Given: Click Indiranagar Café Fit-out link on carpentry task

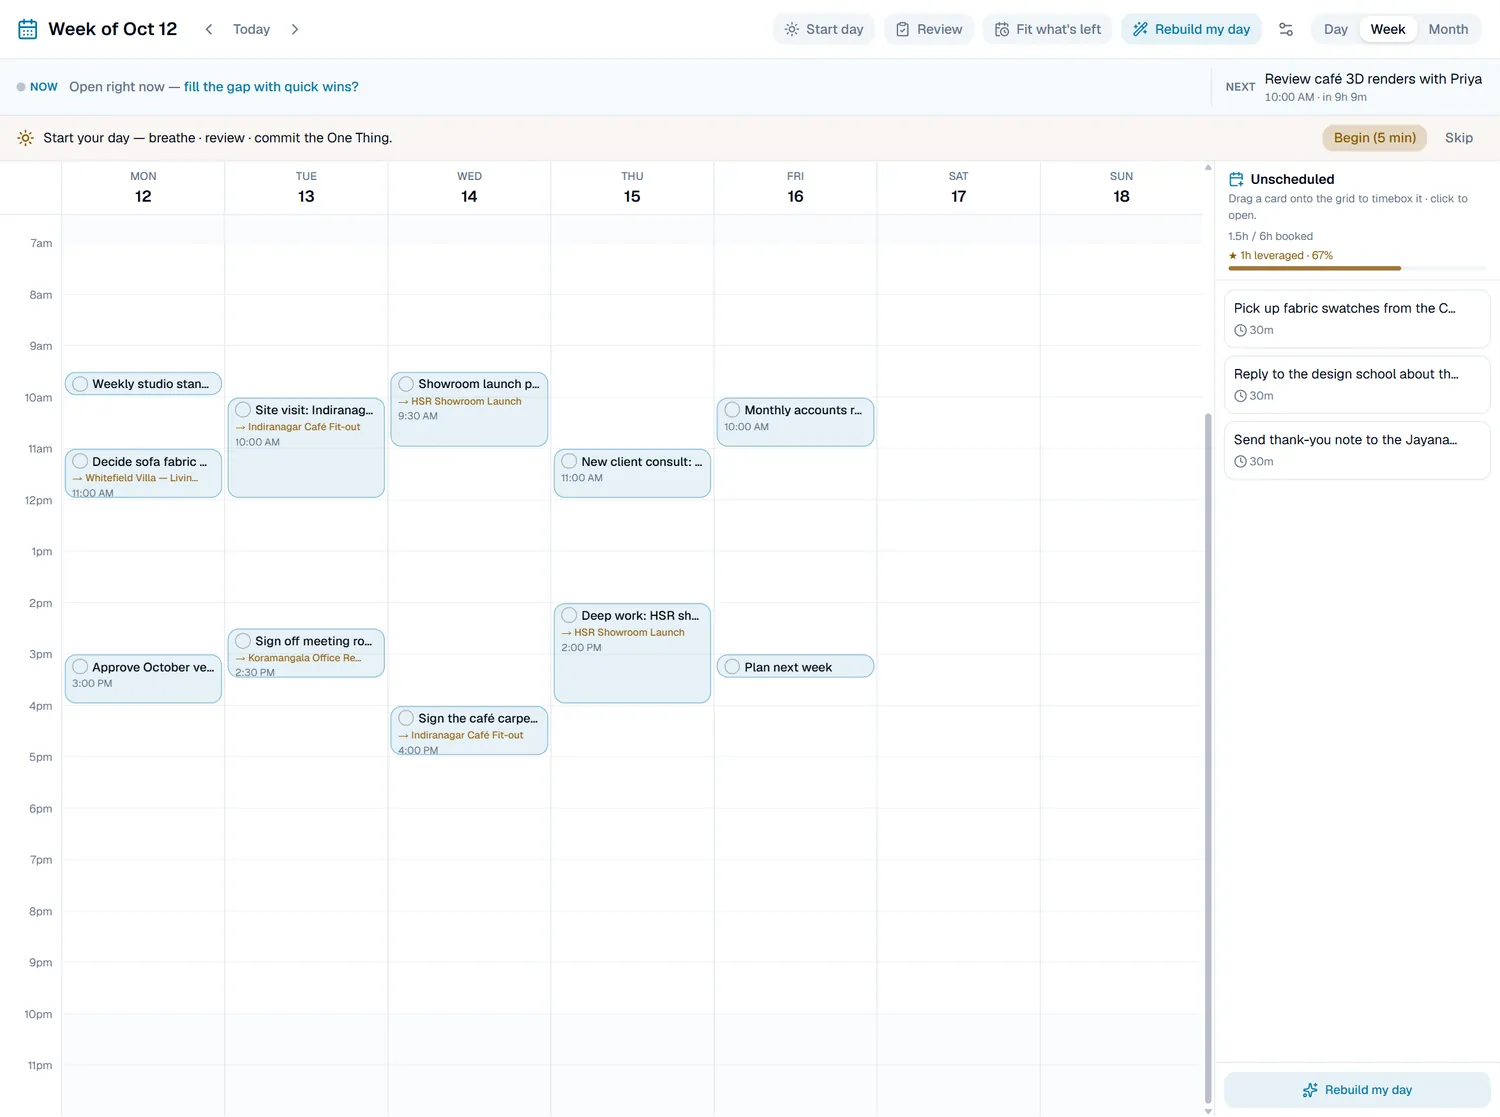Looking at the screenshot, I should click(461, 735).
